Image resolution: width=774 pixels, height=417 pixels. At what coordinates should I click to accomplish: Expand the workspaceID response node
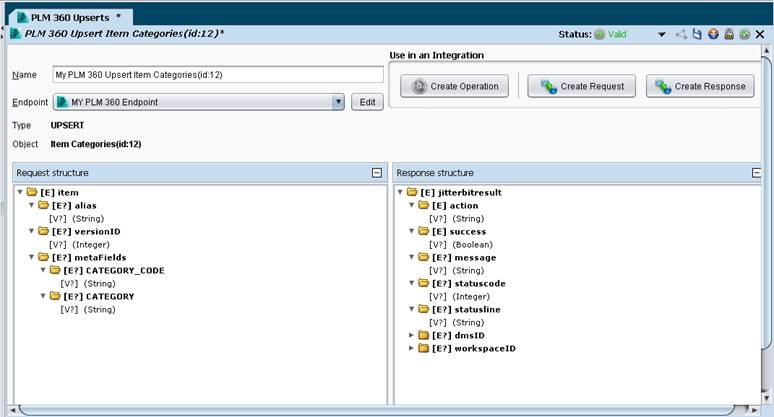click(x=411, y=348)
